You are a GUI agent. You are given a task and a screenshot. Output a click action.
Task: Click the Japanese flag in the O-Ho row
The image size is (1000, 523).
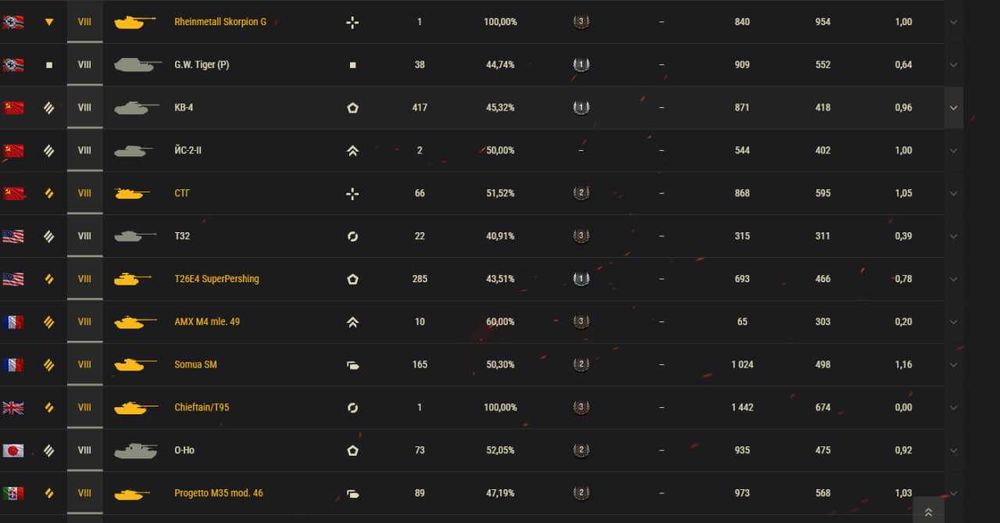(x=13, y=451)
